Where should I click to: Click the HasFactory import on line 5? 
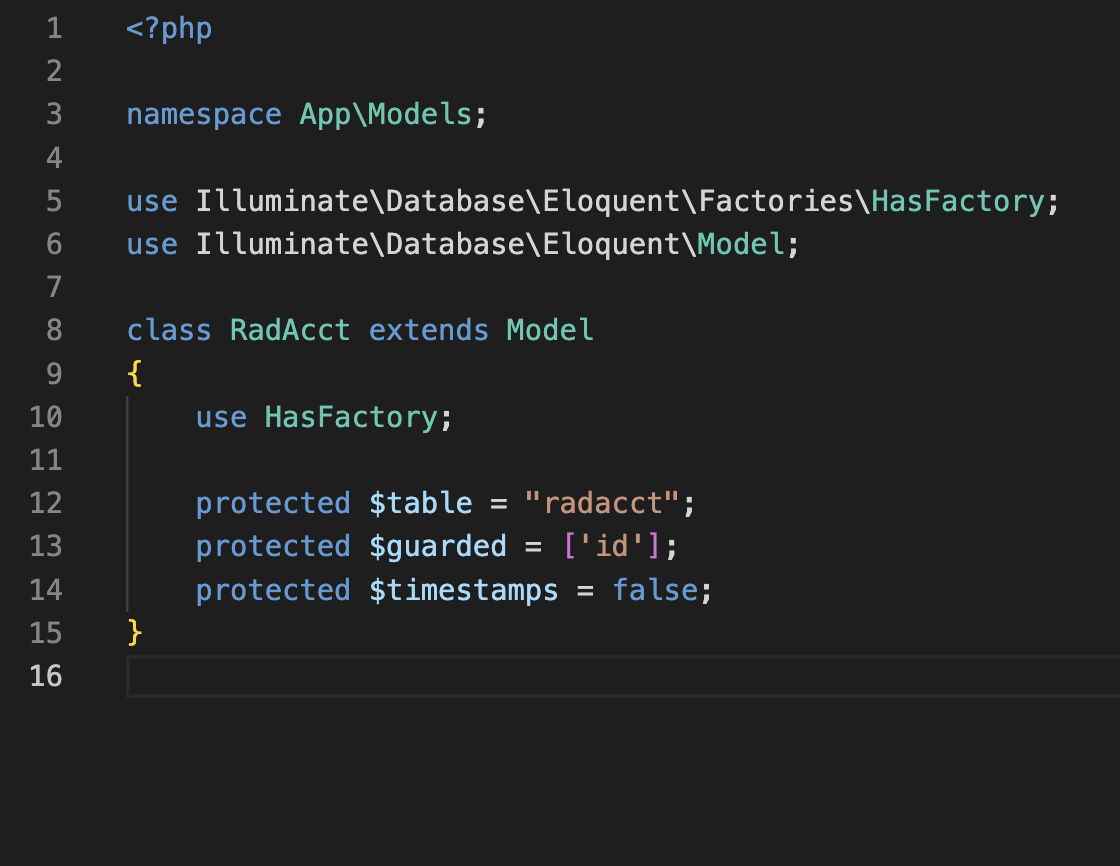click(956, 200)
